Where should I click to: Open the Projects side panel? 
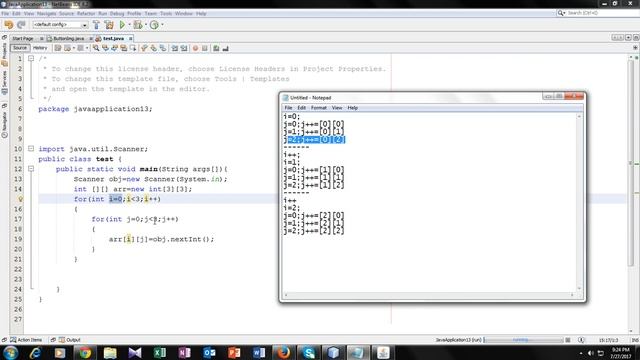tap(4, 54)
